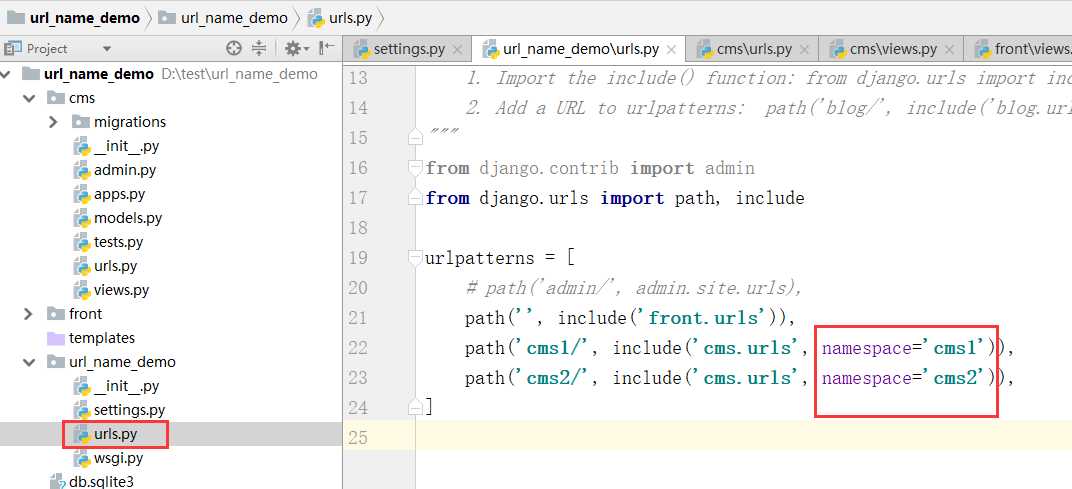1072x489 pixels.
Task: Toggle fold marker at line 17
Action: (x=415, y=198)
